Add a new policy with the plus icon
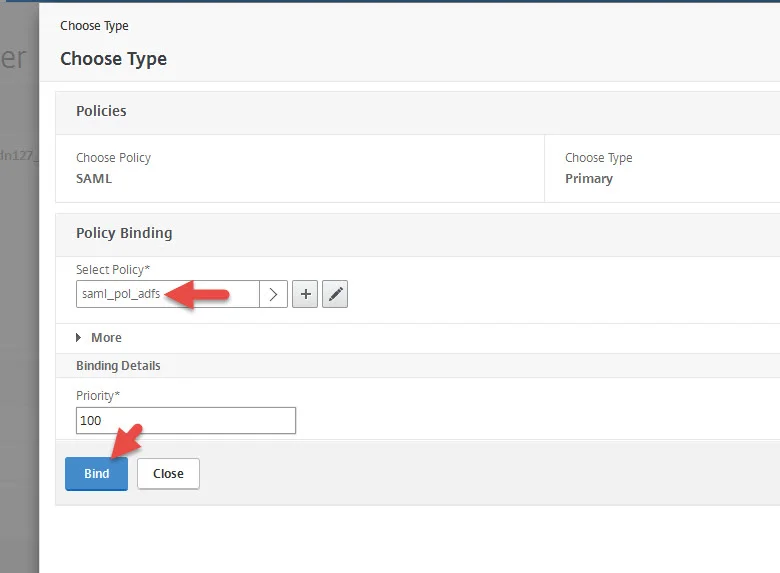This screenshot has height=573, width=780. coord(305,294)
